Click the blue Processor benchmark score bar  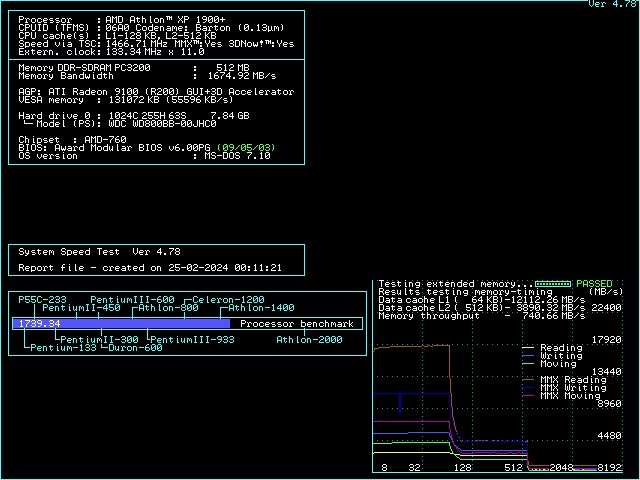(x=120, y=324)
